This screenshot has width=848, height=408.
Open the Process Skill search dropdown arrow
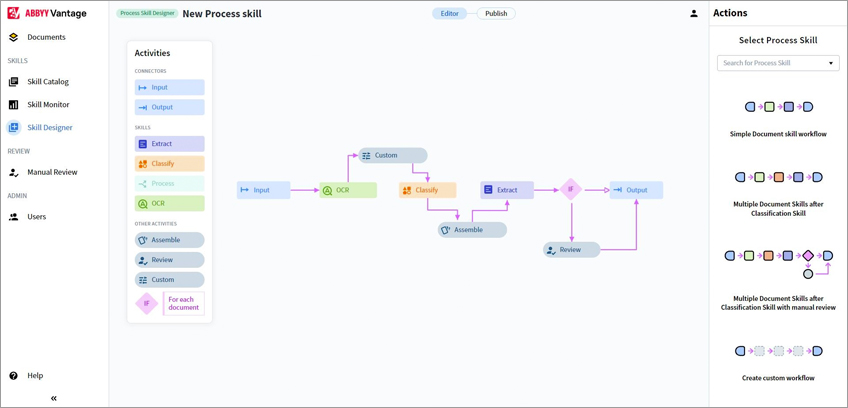(x=831, y=63)
